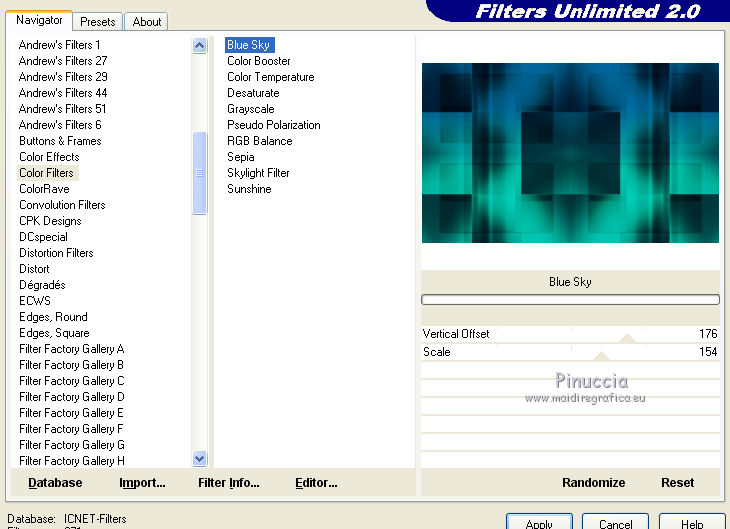Select CPK Designs category
The height and width of the screenshot is (529, 730).
pos(50,221)
